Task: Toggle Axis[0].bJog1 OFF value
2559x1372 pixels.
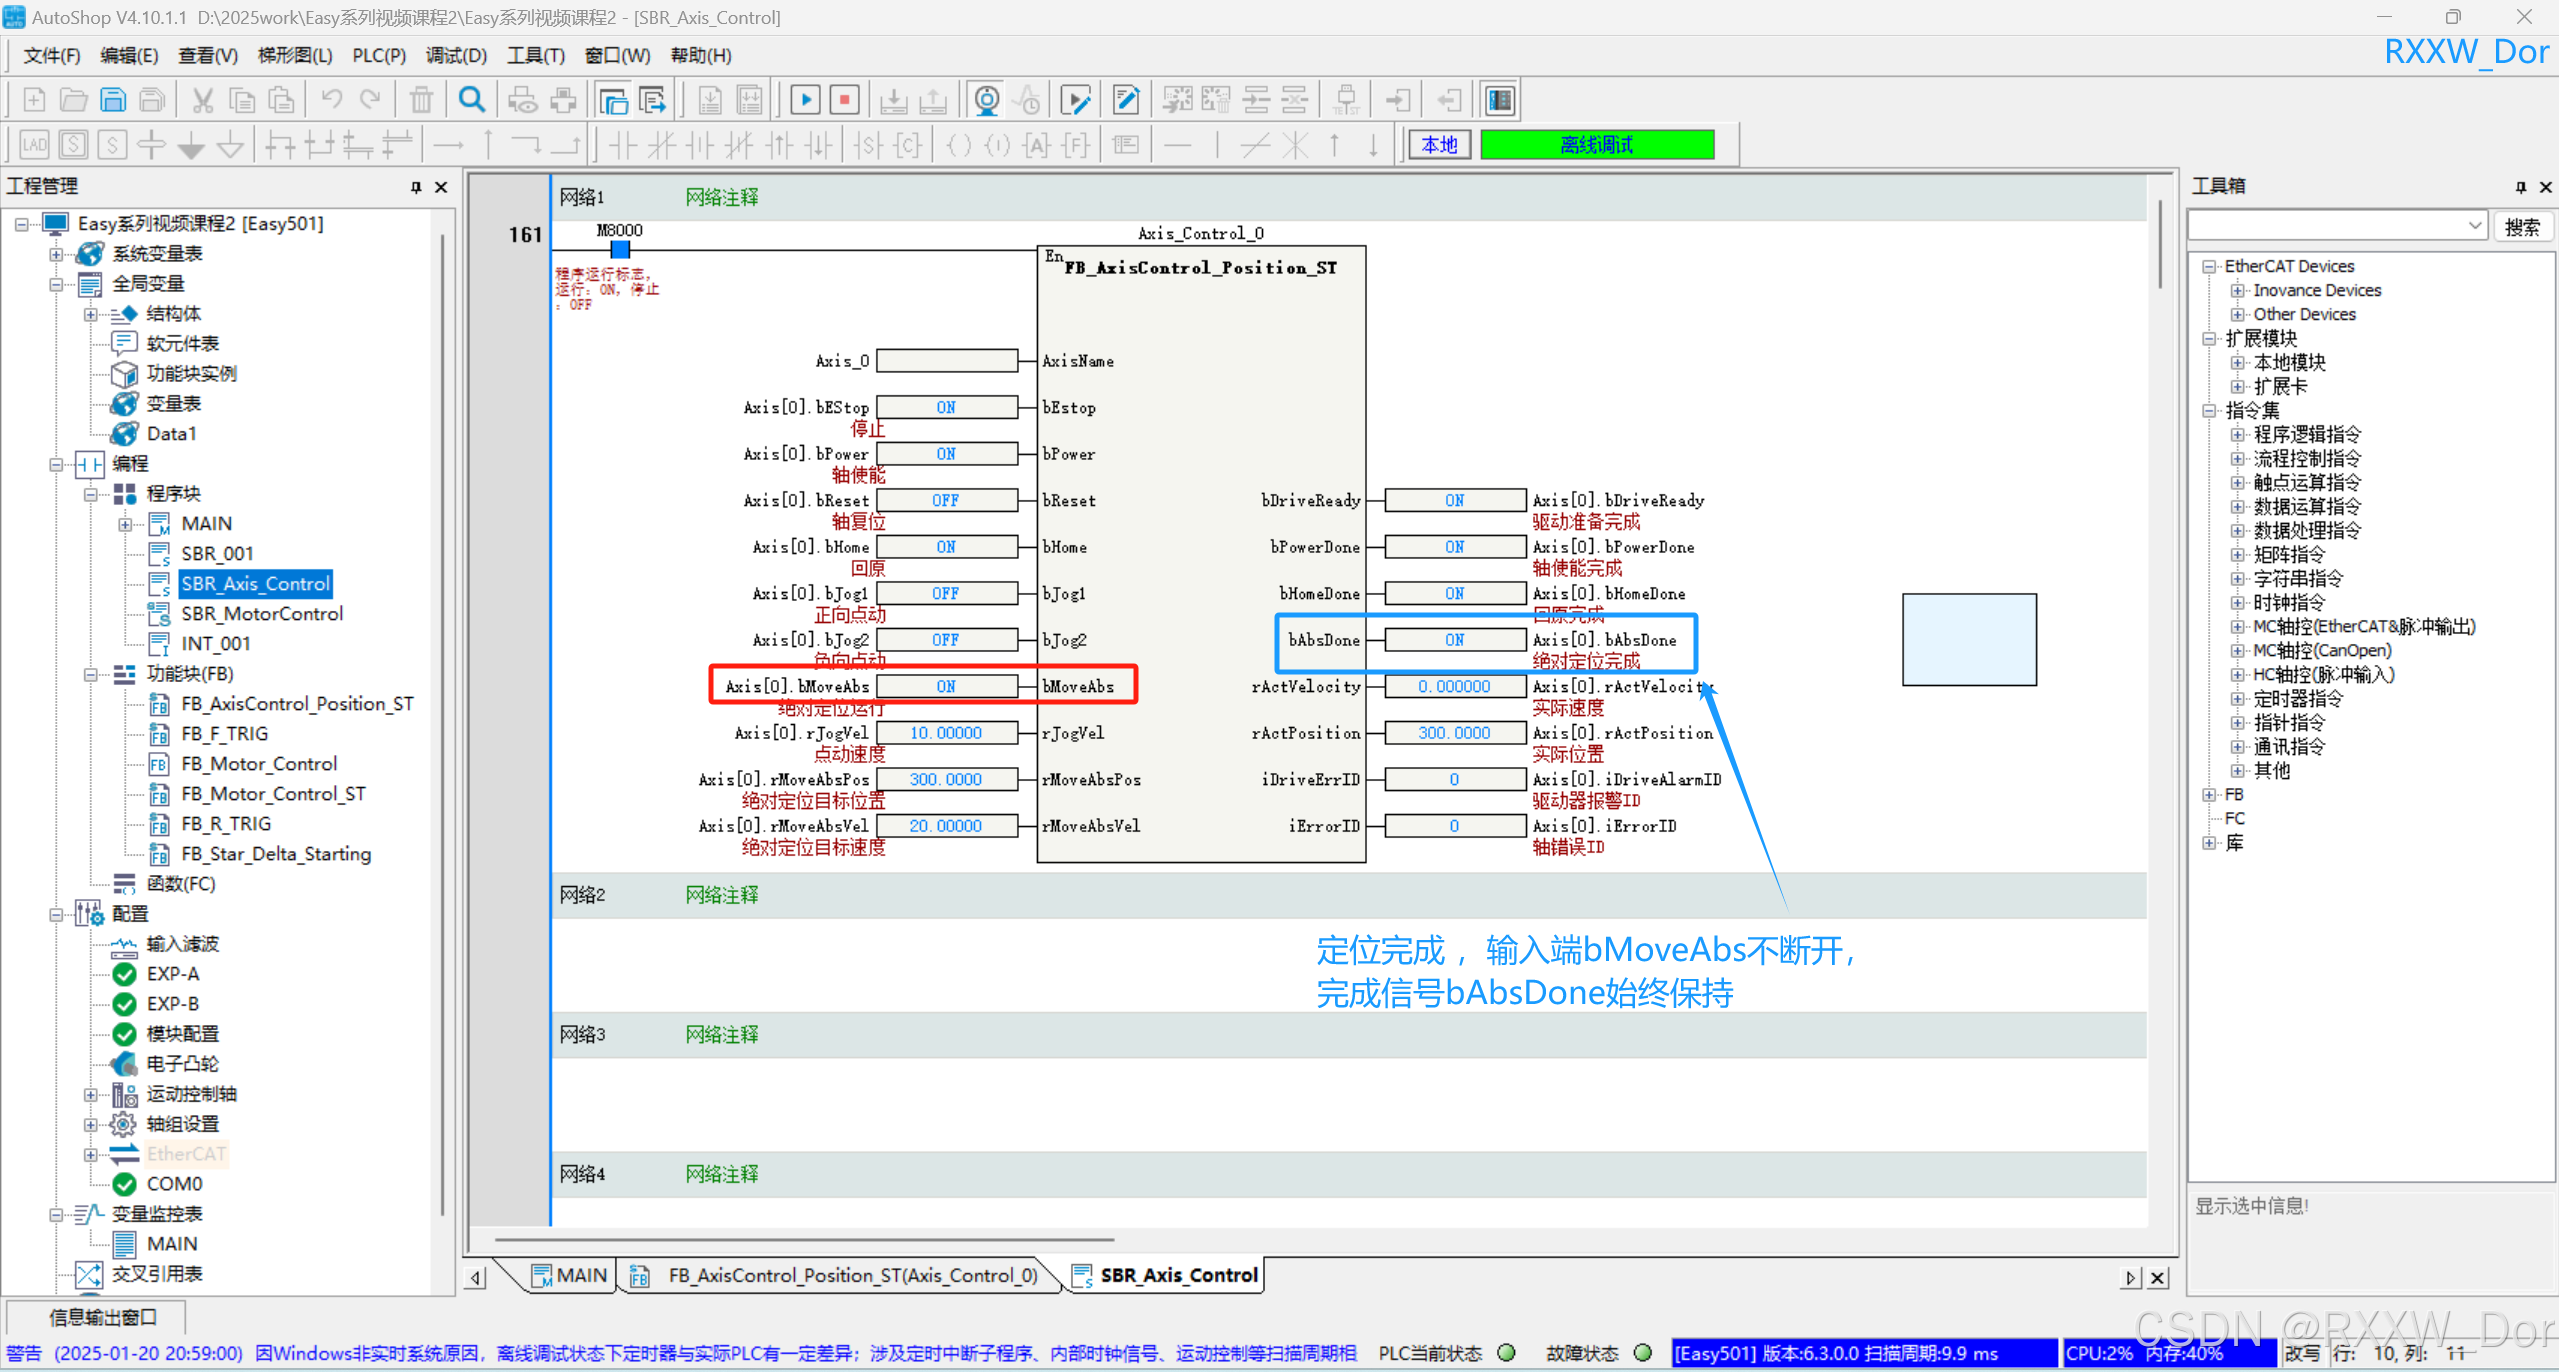Action: (x=946, y=594)
